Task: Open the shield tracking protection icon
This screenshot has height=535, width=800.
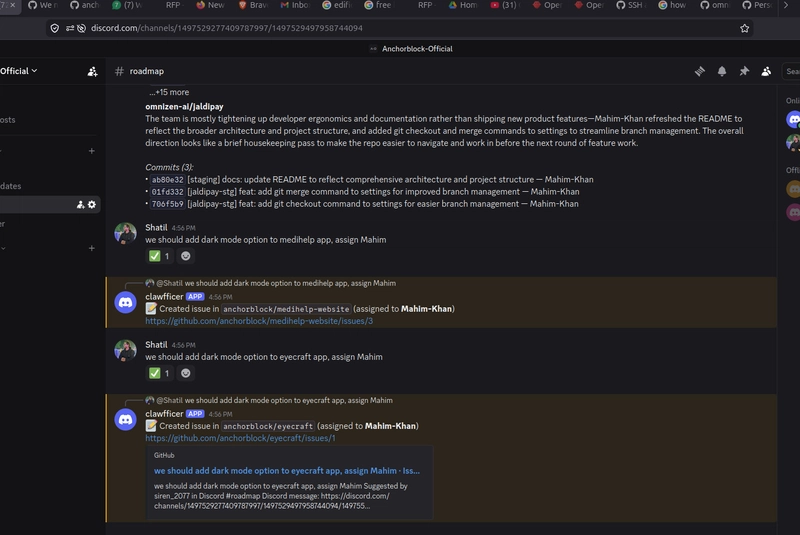Action: tap(55, 28)
